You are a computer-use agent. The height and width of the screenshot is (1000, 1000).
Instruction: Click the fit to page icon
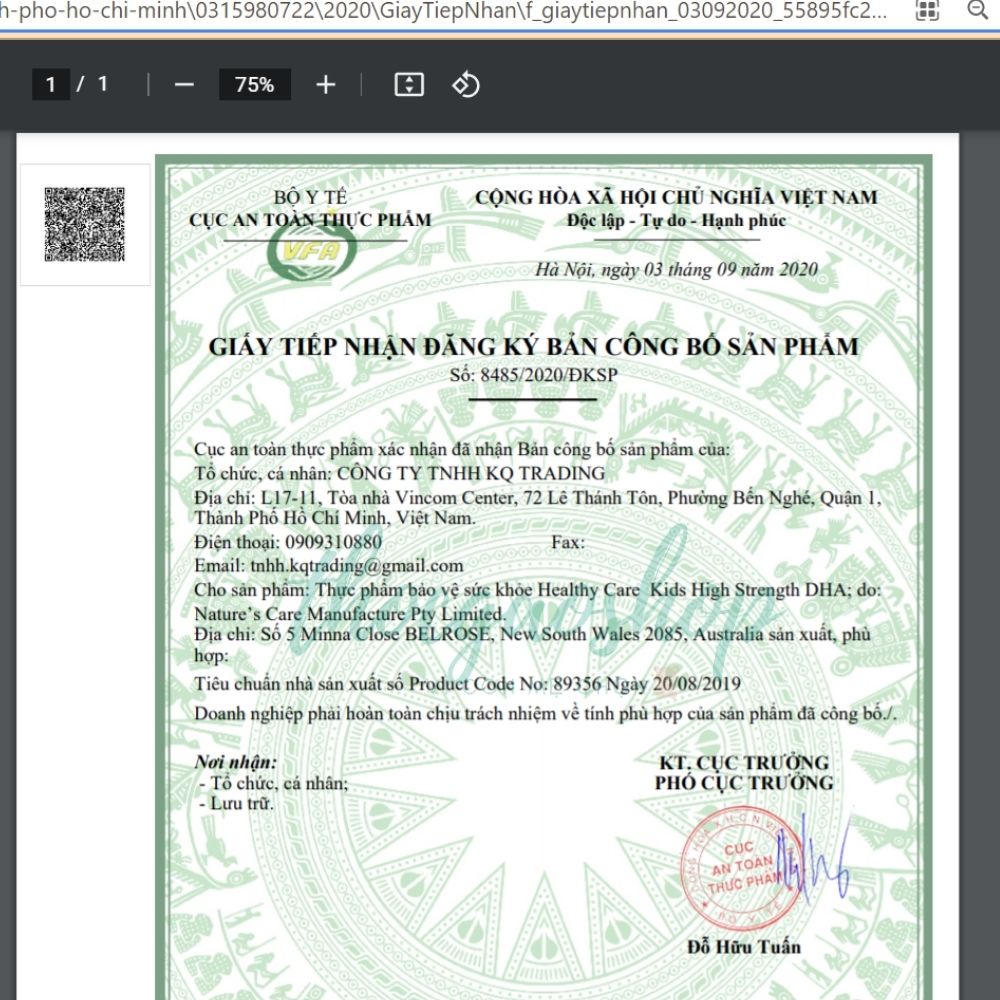[409, 85]
